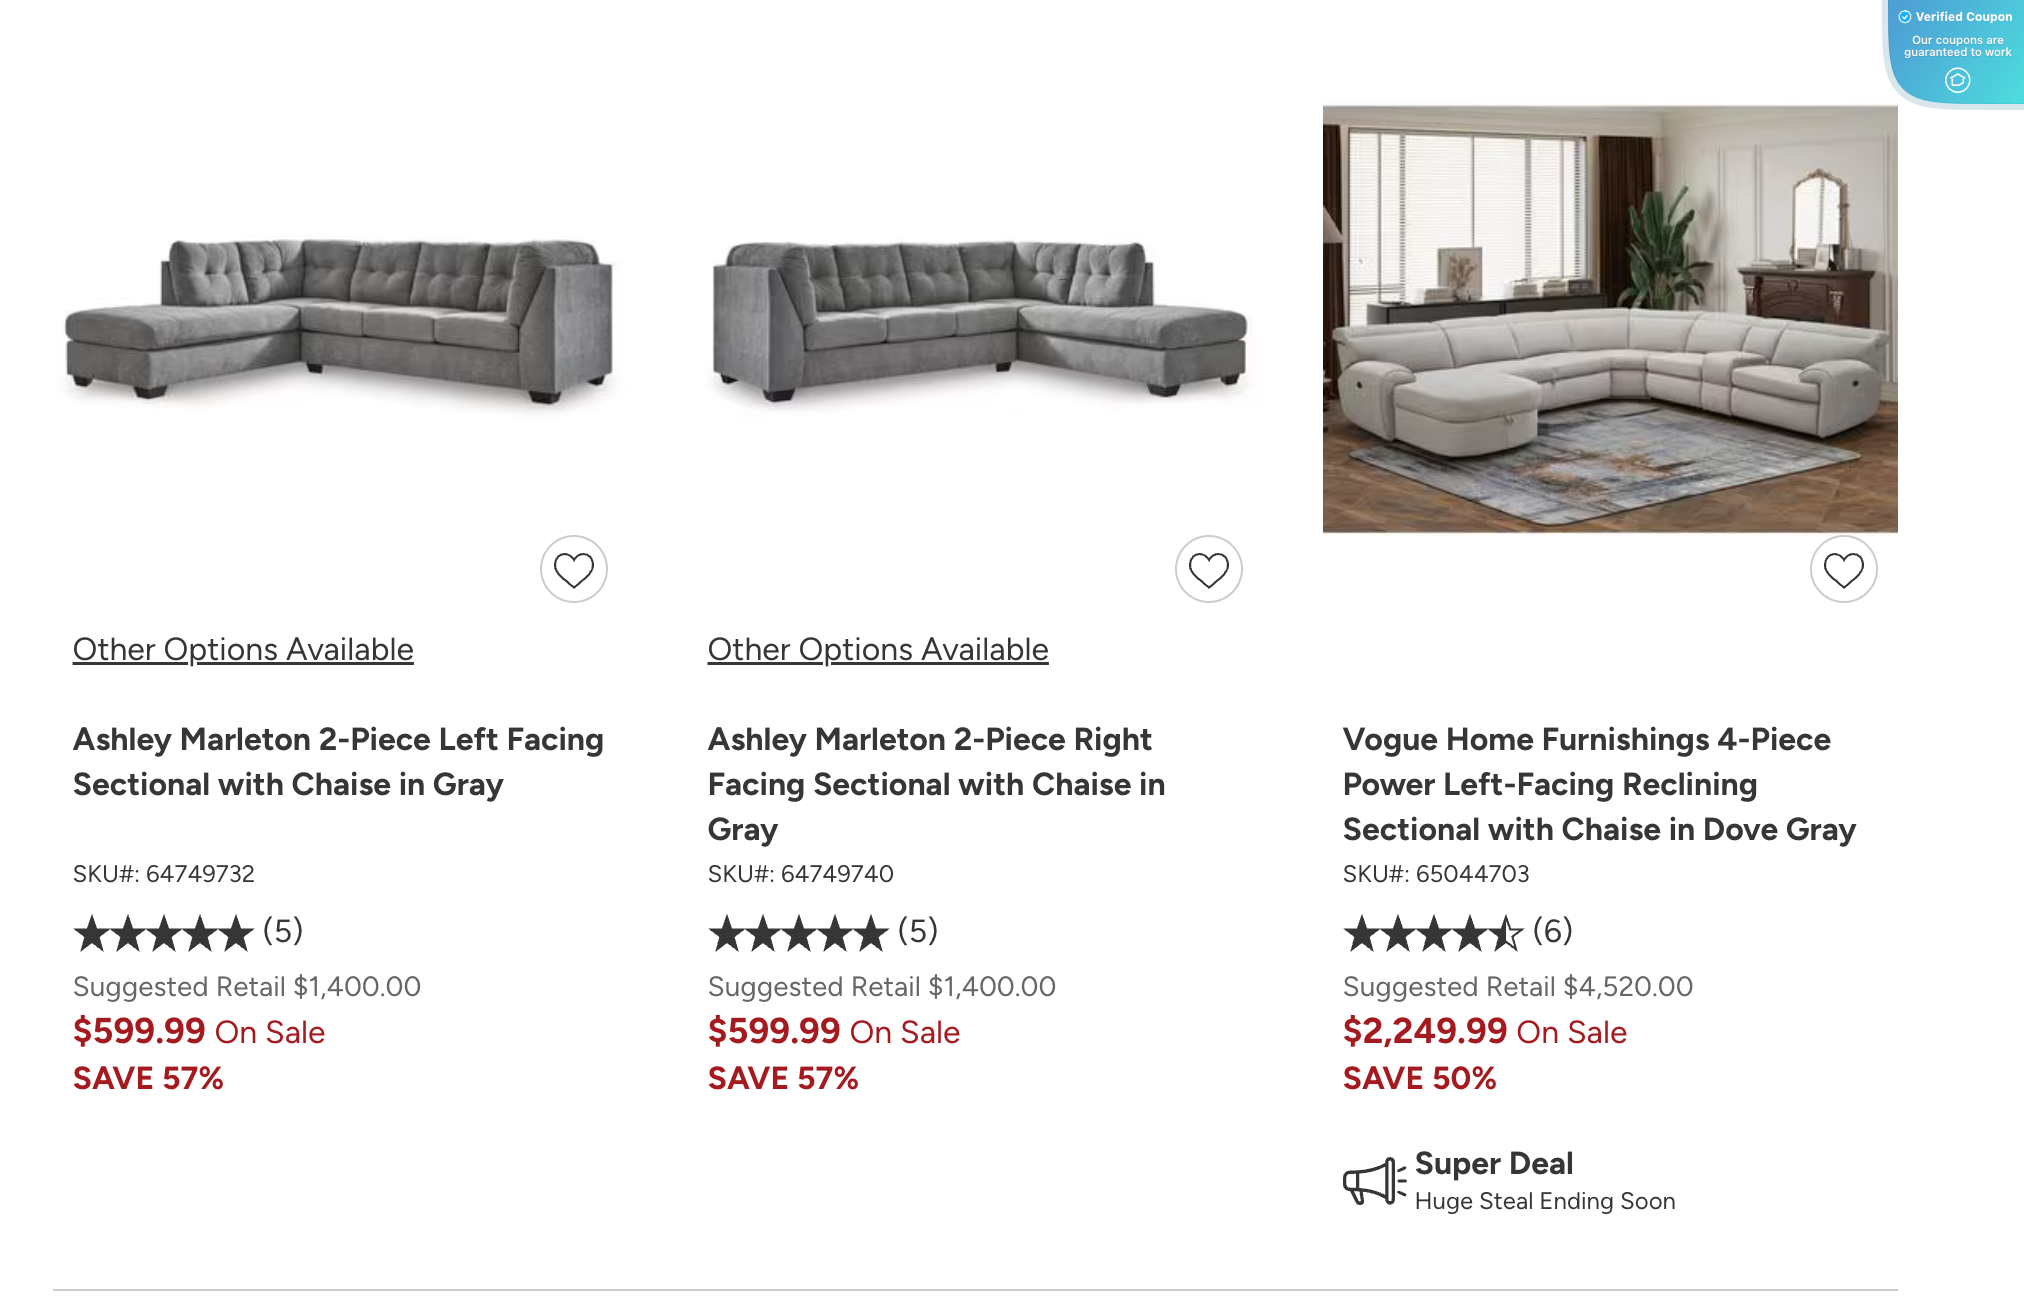The width and height of the screenshot is (2024, 1304).
Task: Click the megaphone icon beside Super Deal
Action: click(1373, 1180)
